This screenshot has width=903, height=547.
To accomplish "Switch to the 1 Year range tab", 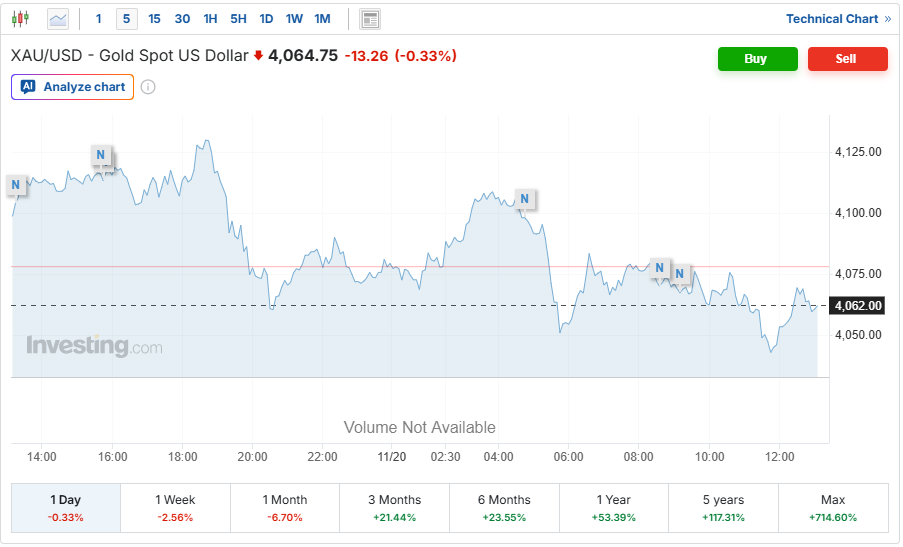I will [614, 508].
